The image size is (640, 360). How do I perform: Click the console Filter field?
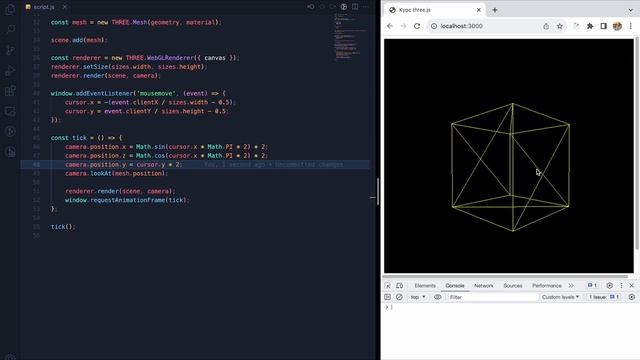tap(492, 297)
